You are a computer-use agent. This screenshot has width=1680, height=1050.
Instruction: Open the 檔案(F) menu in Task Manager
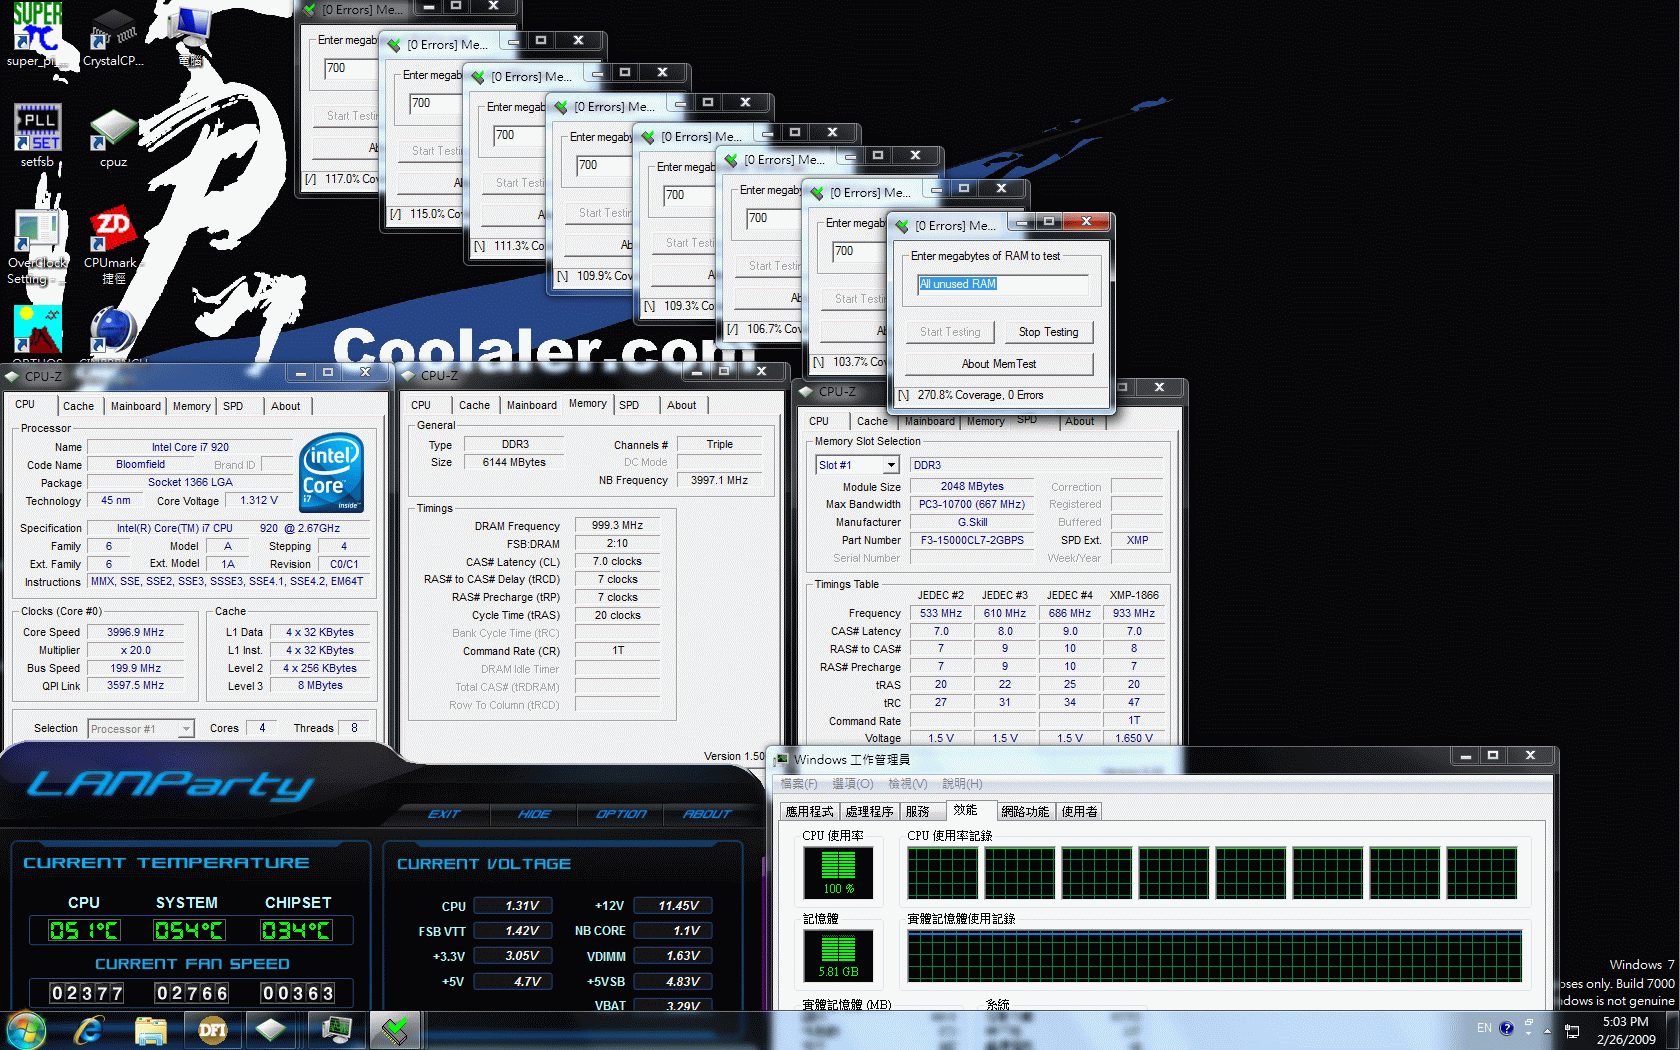click(x=799, y=784)
